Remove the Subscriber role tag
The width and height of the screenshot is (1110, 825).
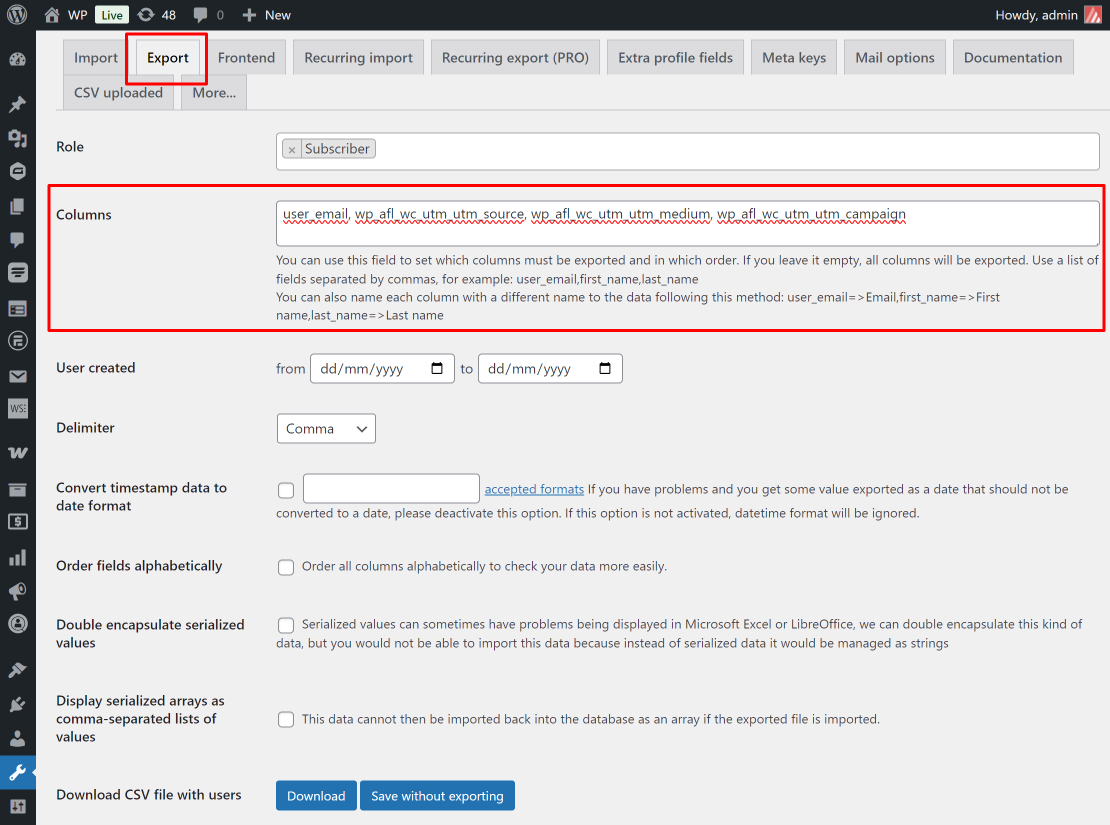(x=291, y=148)
